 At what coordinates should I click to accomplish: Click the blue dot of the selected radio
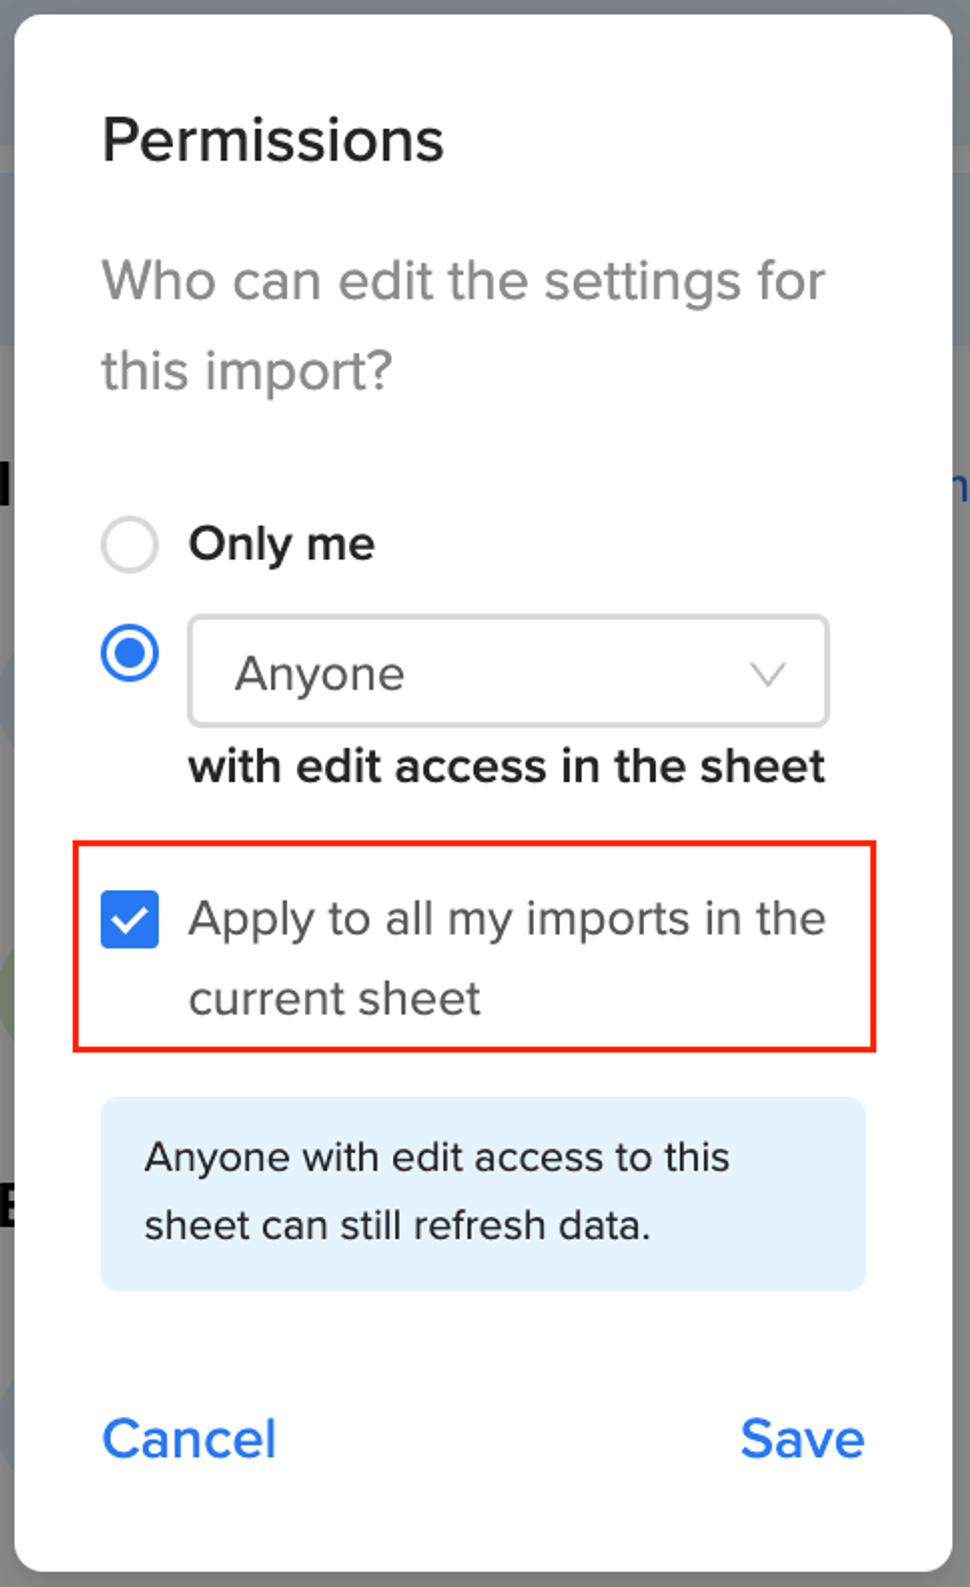pos(130,653)
